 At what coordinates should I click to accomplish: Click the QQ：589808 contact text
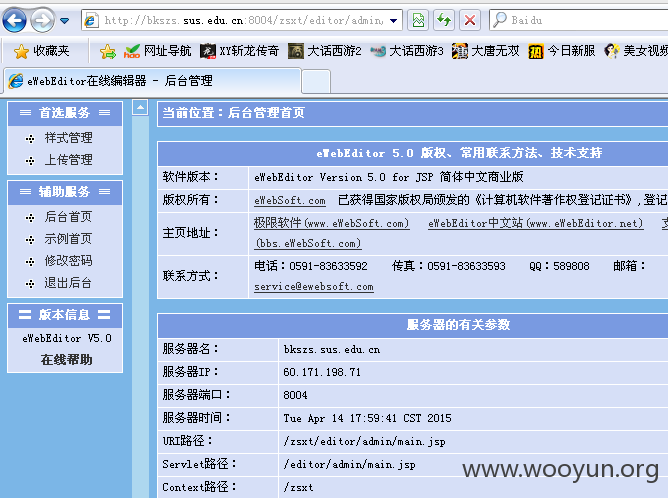(559, 266)
